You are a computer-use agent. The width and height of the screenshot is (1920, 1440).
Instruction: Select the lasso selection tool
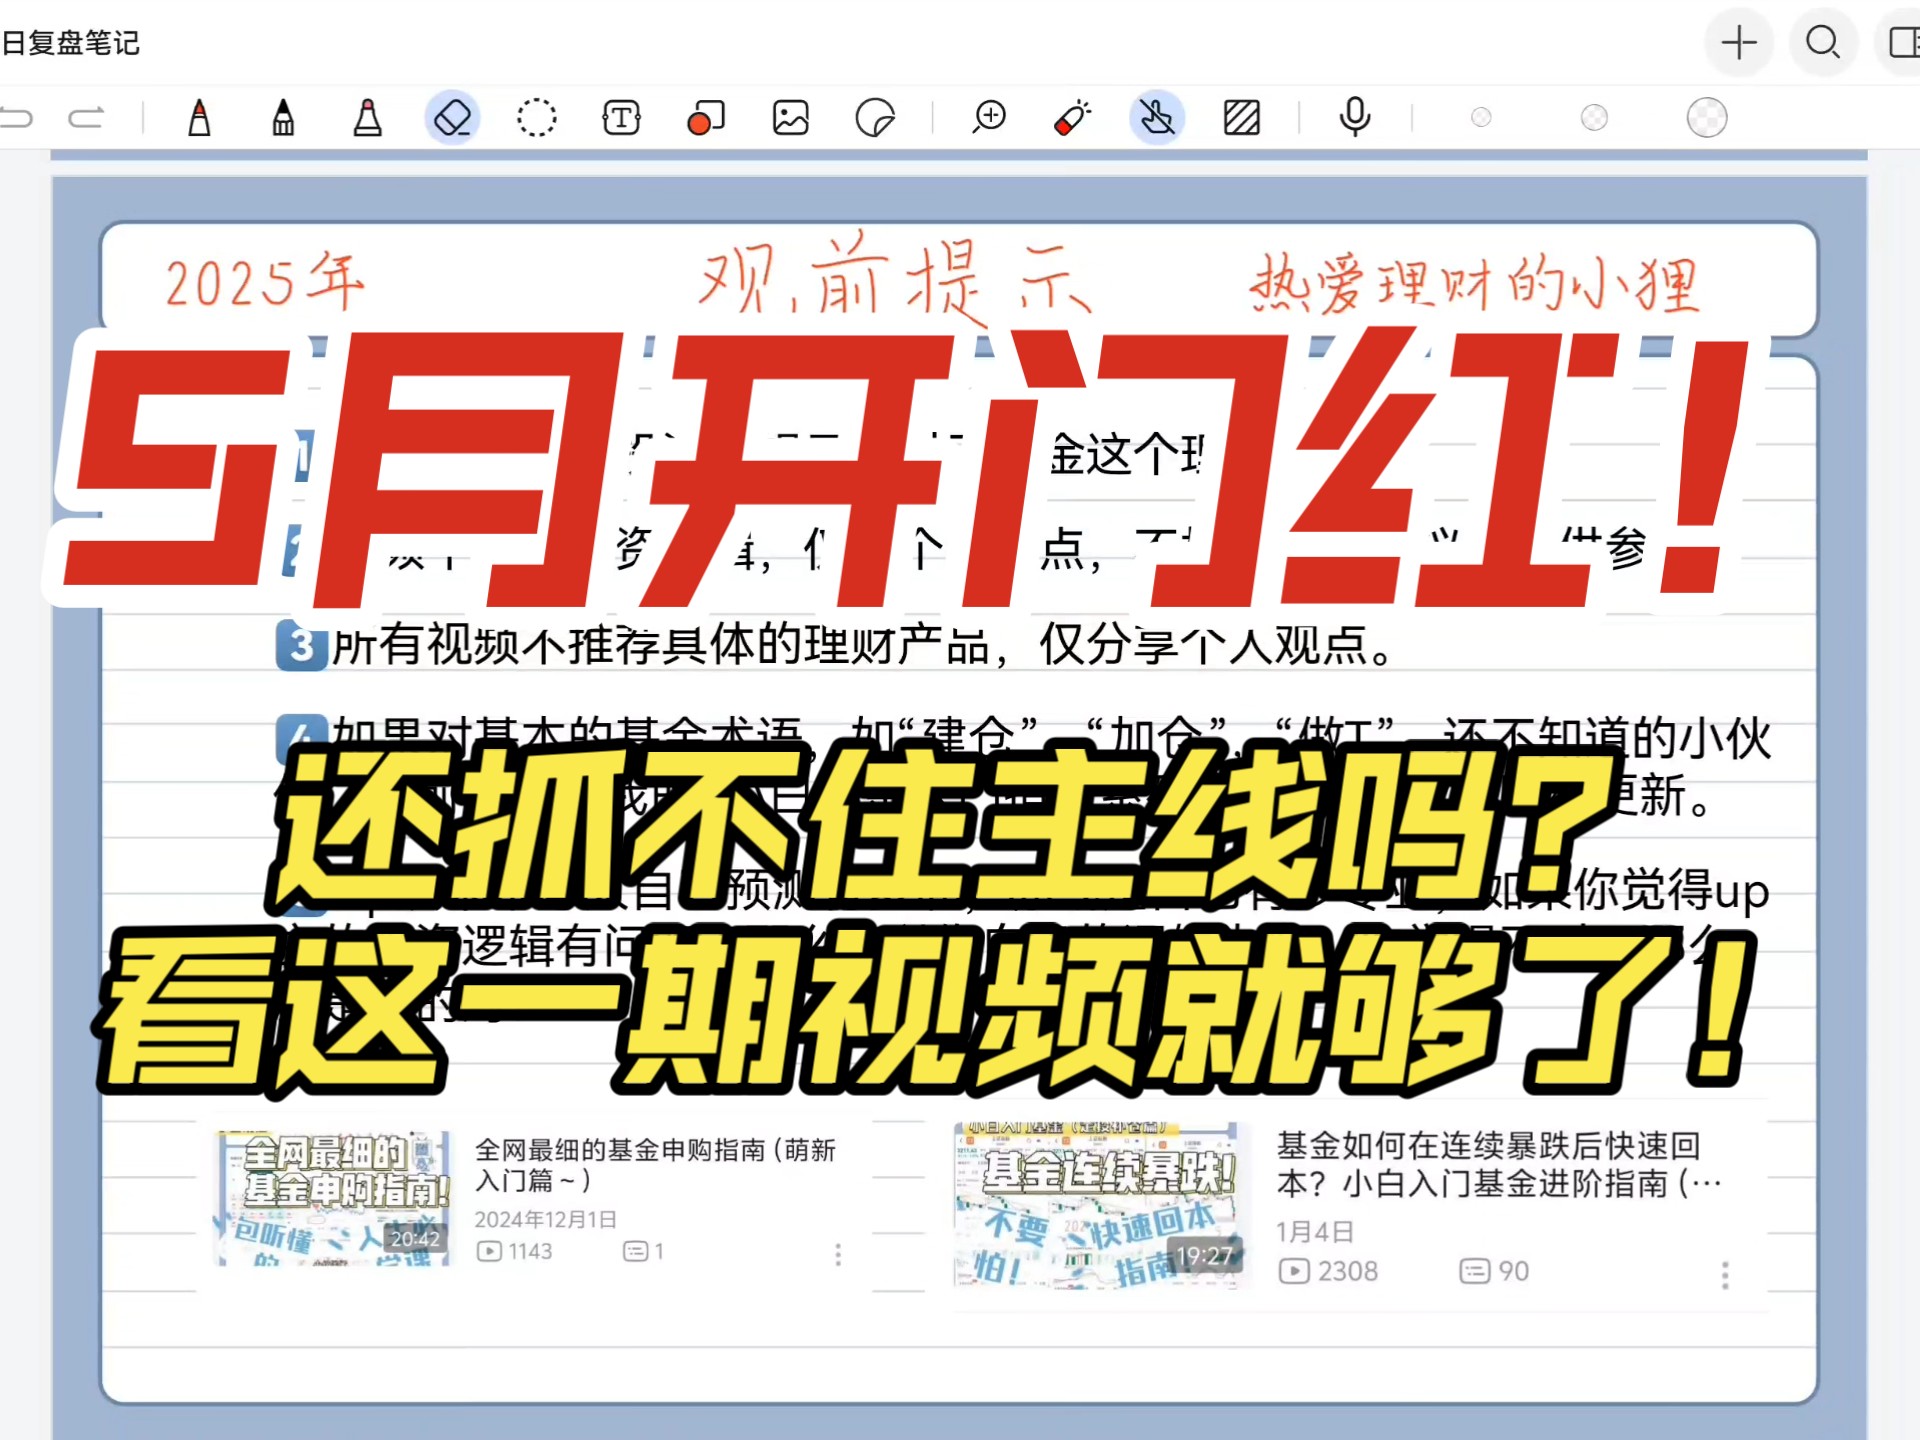pyautogui.click(x=536, y=118)
